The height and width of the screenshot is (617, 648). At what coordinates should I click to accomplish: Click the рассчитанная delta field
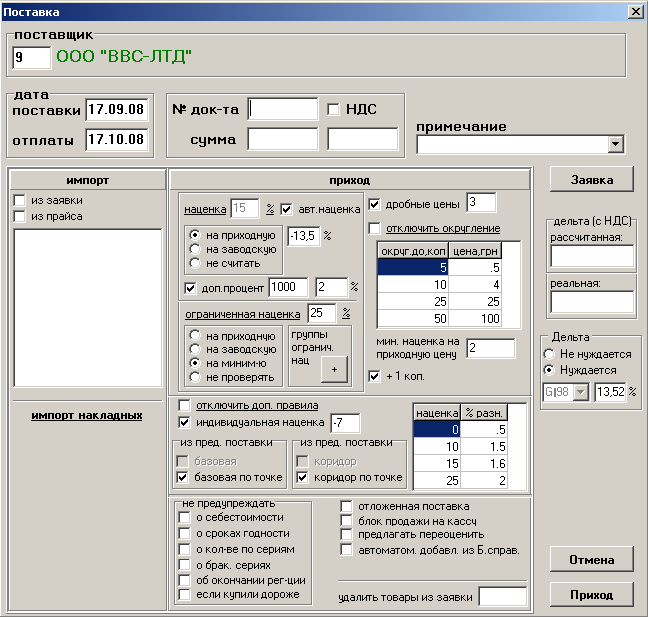(592, 256)
